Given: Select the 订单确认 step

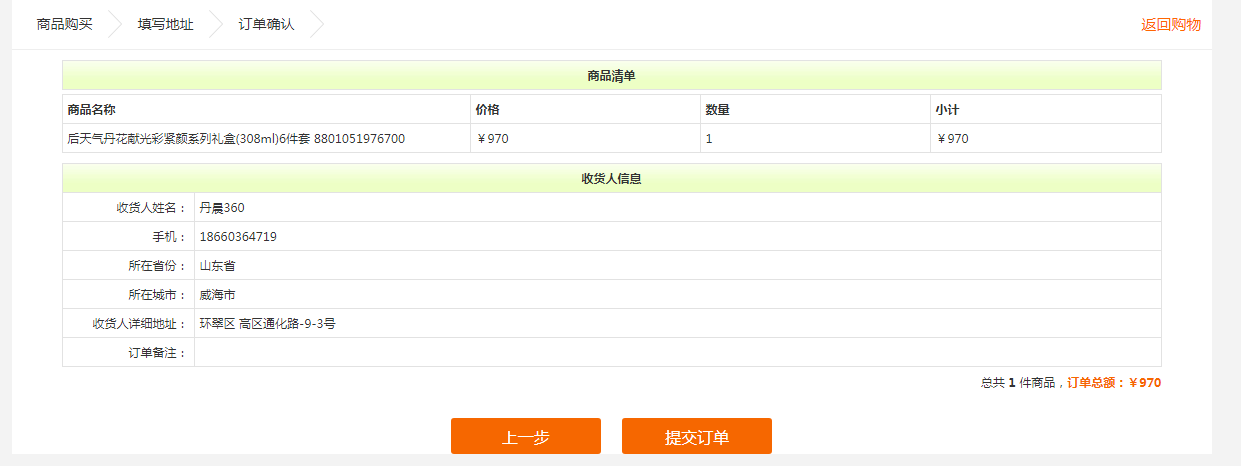Looking at the screenshot, I should (266, 24).
